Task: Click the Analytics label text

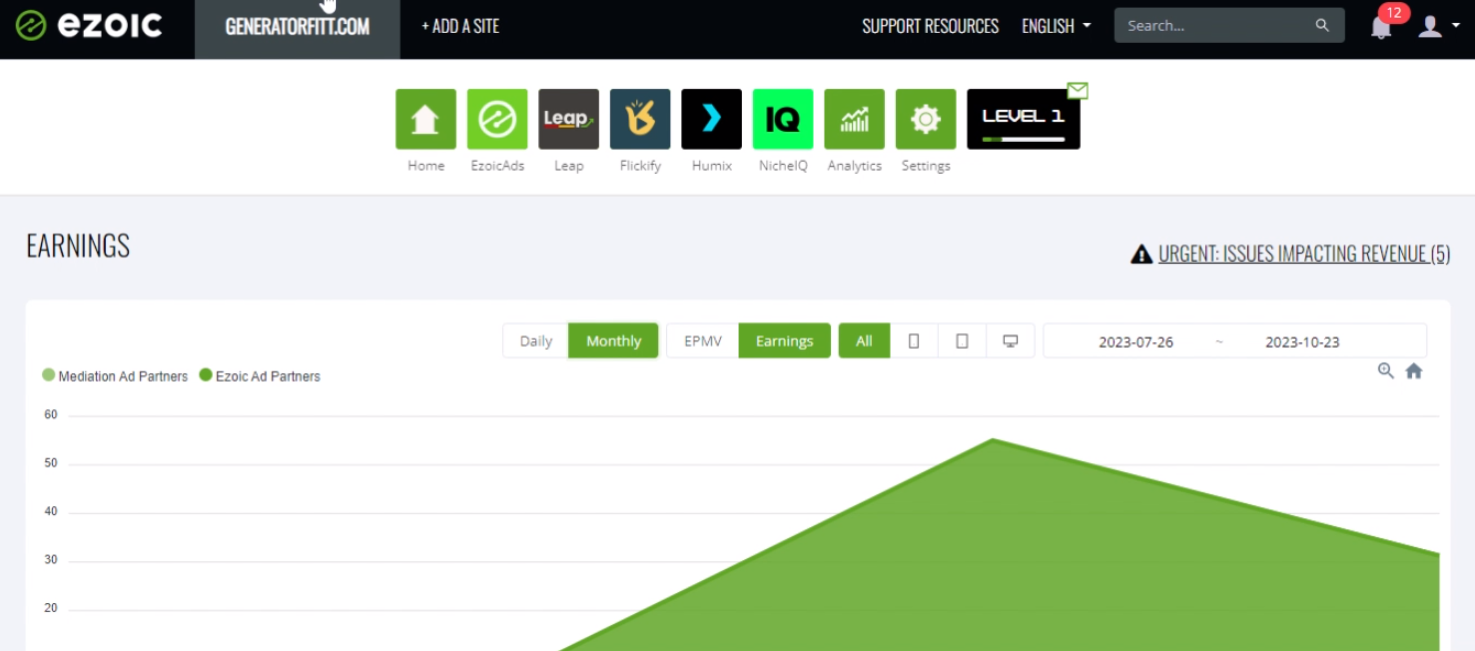Action: (854, 166)
